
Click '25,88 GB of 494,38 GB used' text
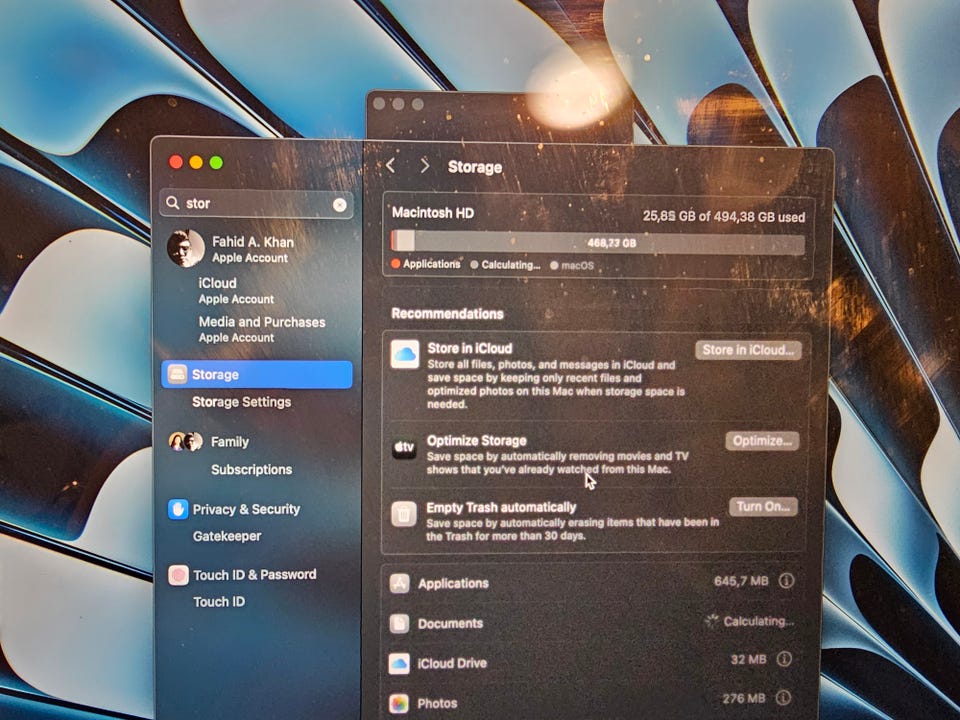tap(724, 217)
